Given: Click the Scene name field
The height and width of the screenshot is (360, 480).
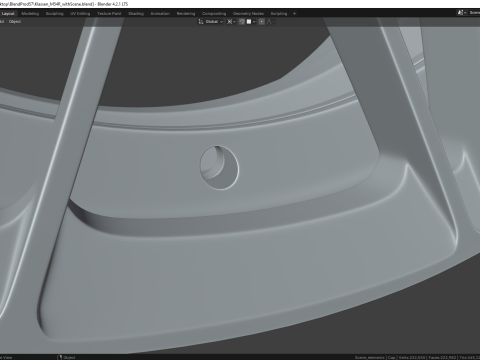Looking at the screenshot, I should click(x=474, y=13).
